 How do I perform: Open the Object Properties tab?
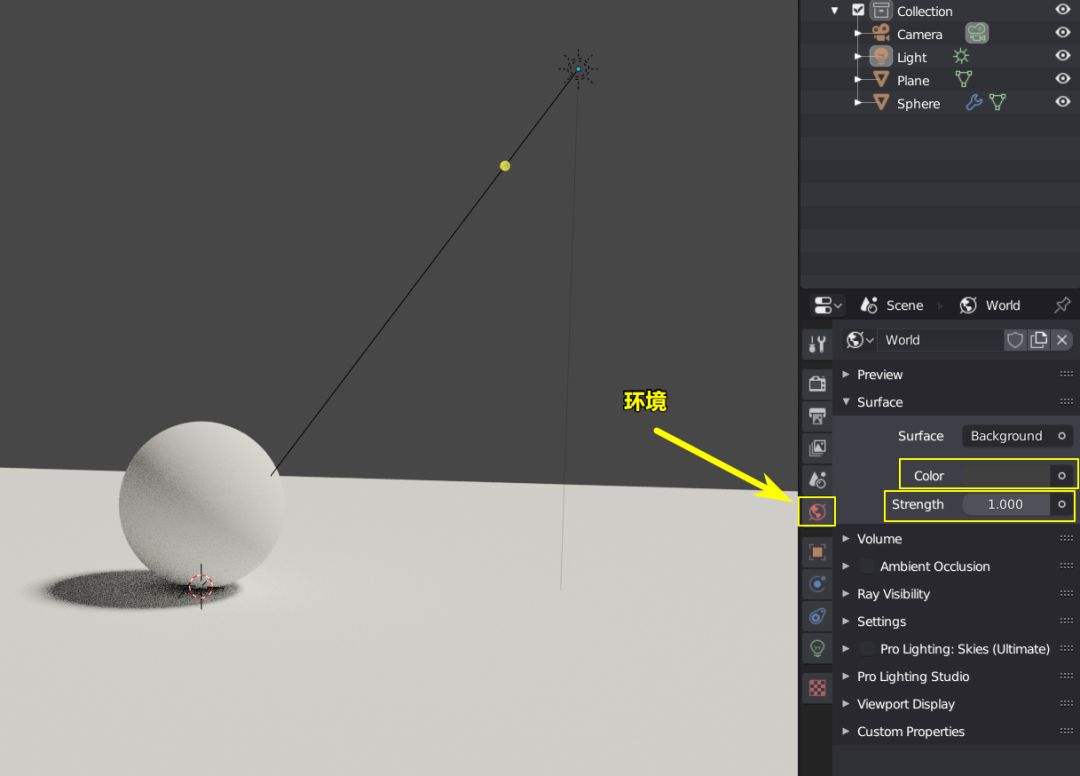pos(817,551)
